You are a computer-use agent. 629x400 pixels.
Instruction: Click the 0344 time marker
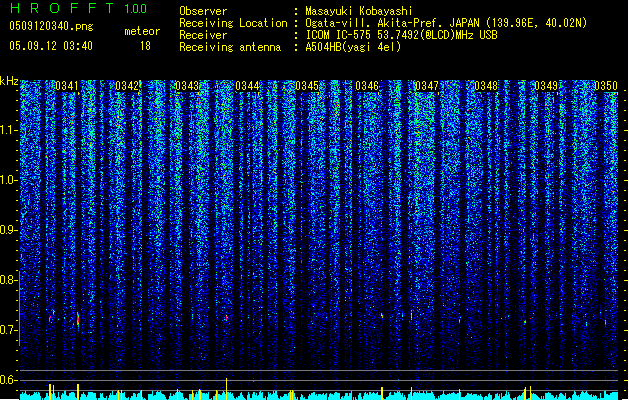247,86
